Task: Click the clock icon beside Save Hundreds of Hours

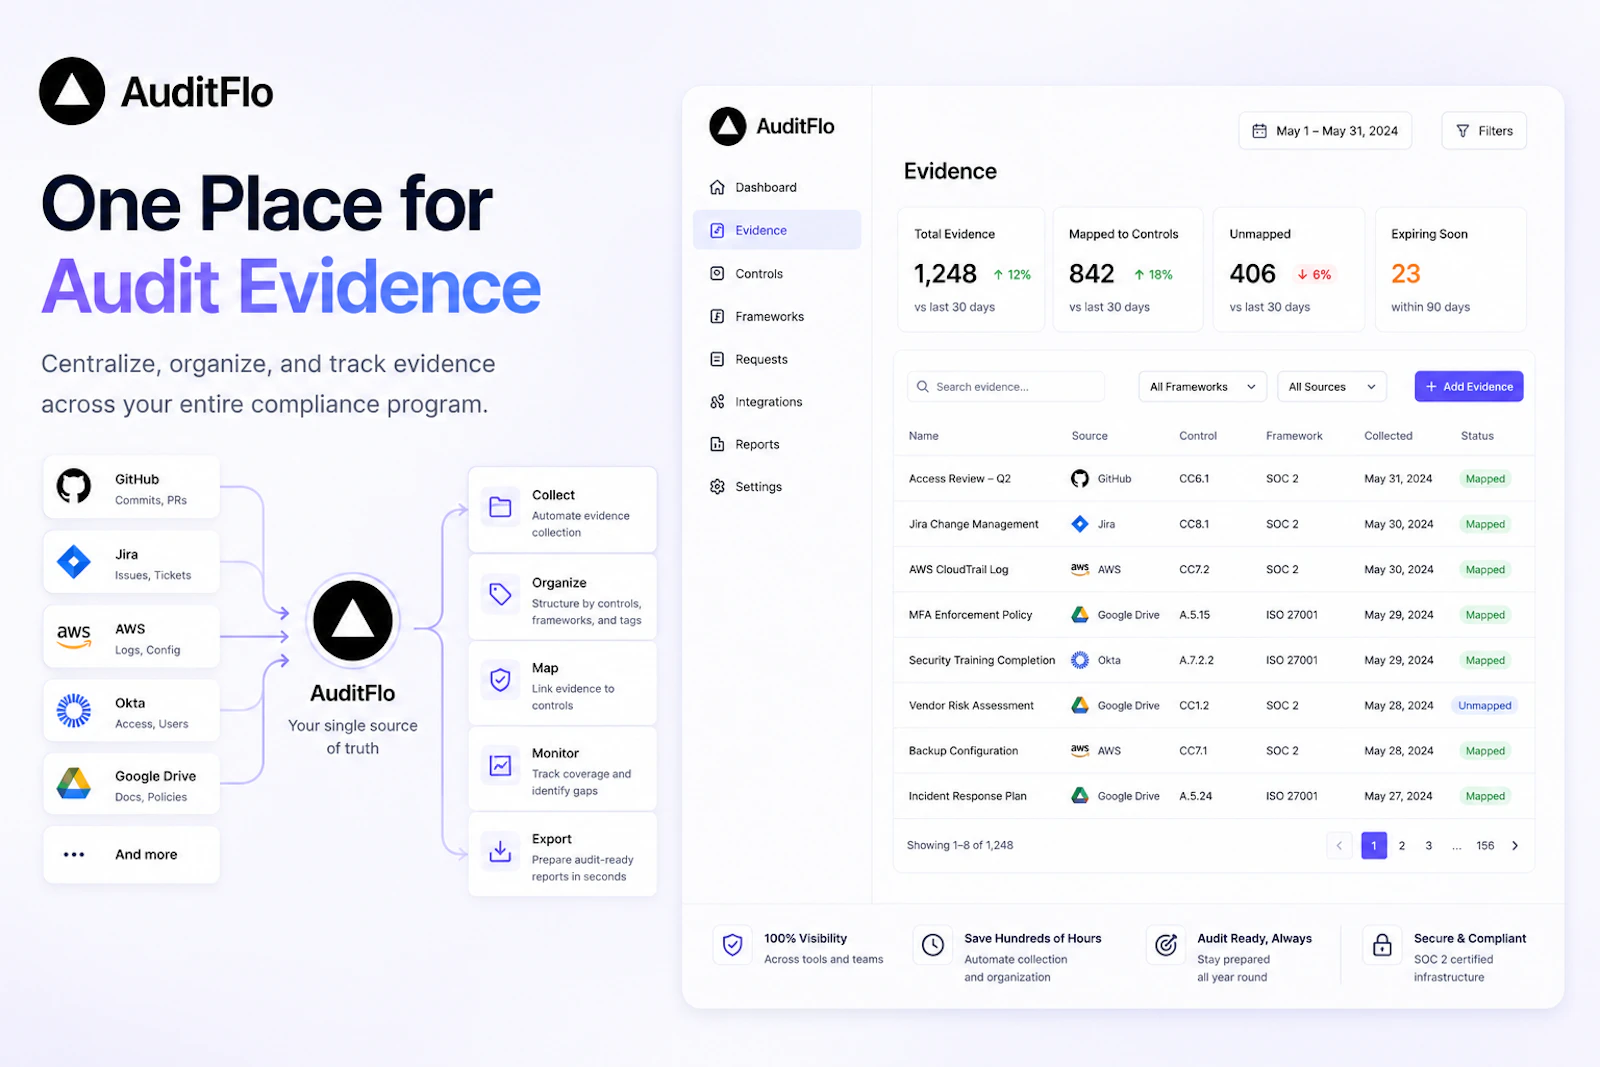Action: (x=933, y=945)
